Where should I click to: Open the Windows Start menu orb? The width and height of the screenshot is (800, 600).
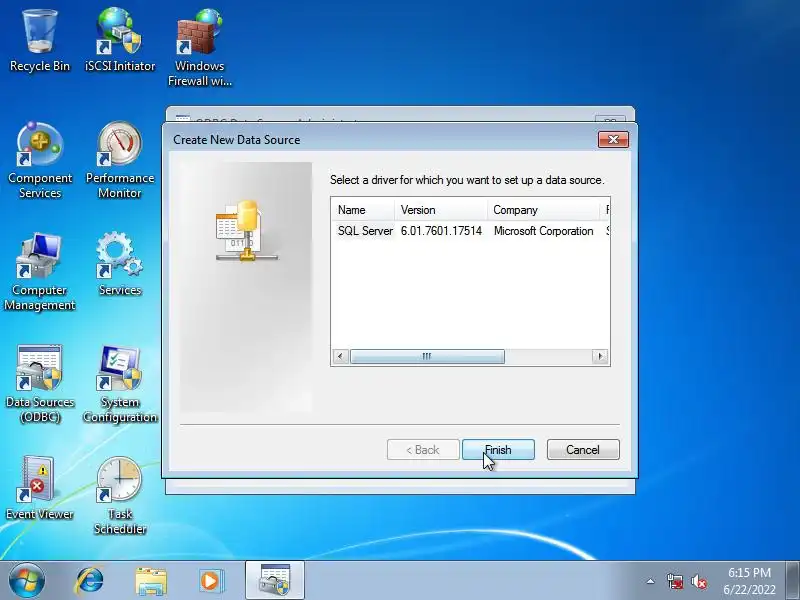[27, 581]
